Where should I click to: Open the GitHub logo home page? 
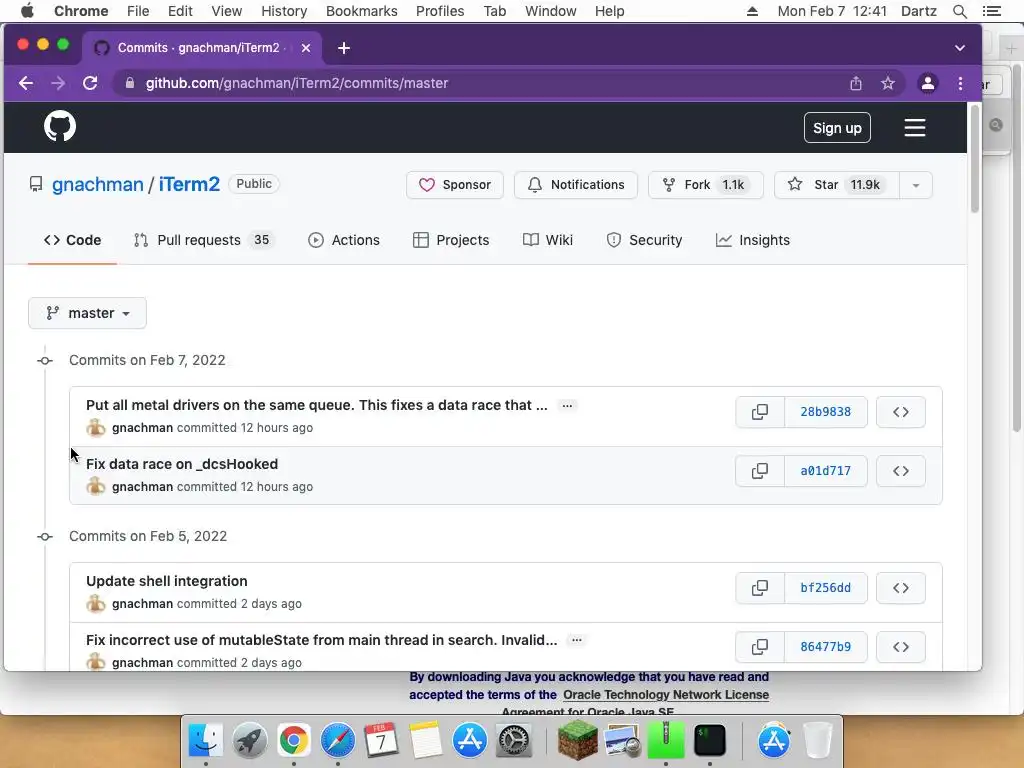(x=60, y=126)
